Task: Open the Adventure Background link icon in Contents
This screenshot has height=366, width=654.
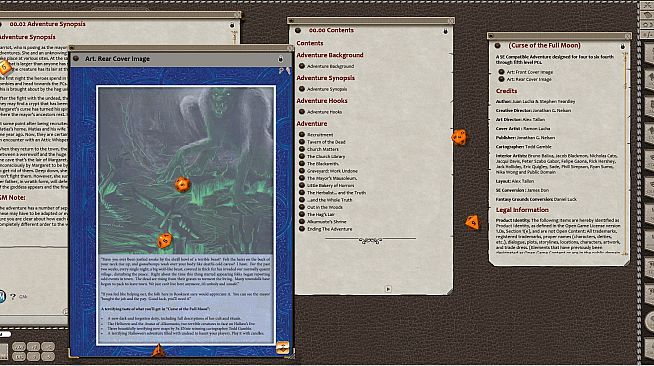Action: (x=302, y=66)
